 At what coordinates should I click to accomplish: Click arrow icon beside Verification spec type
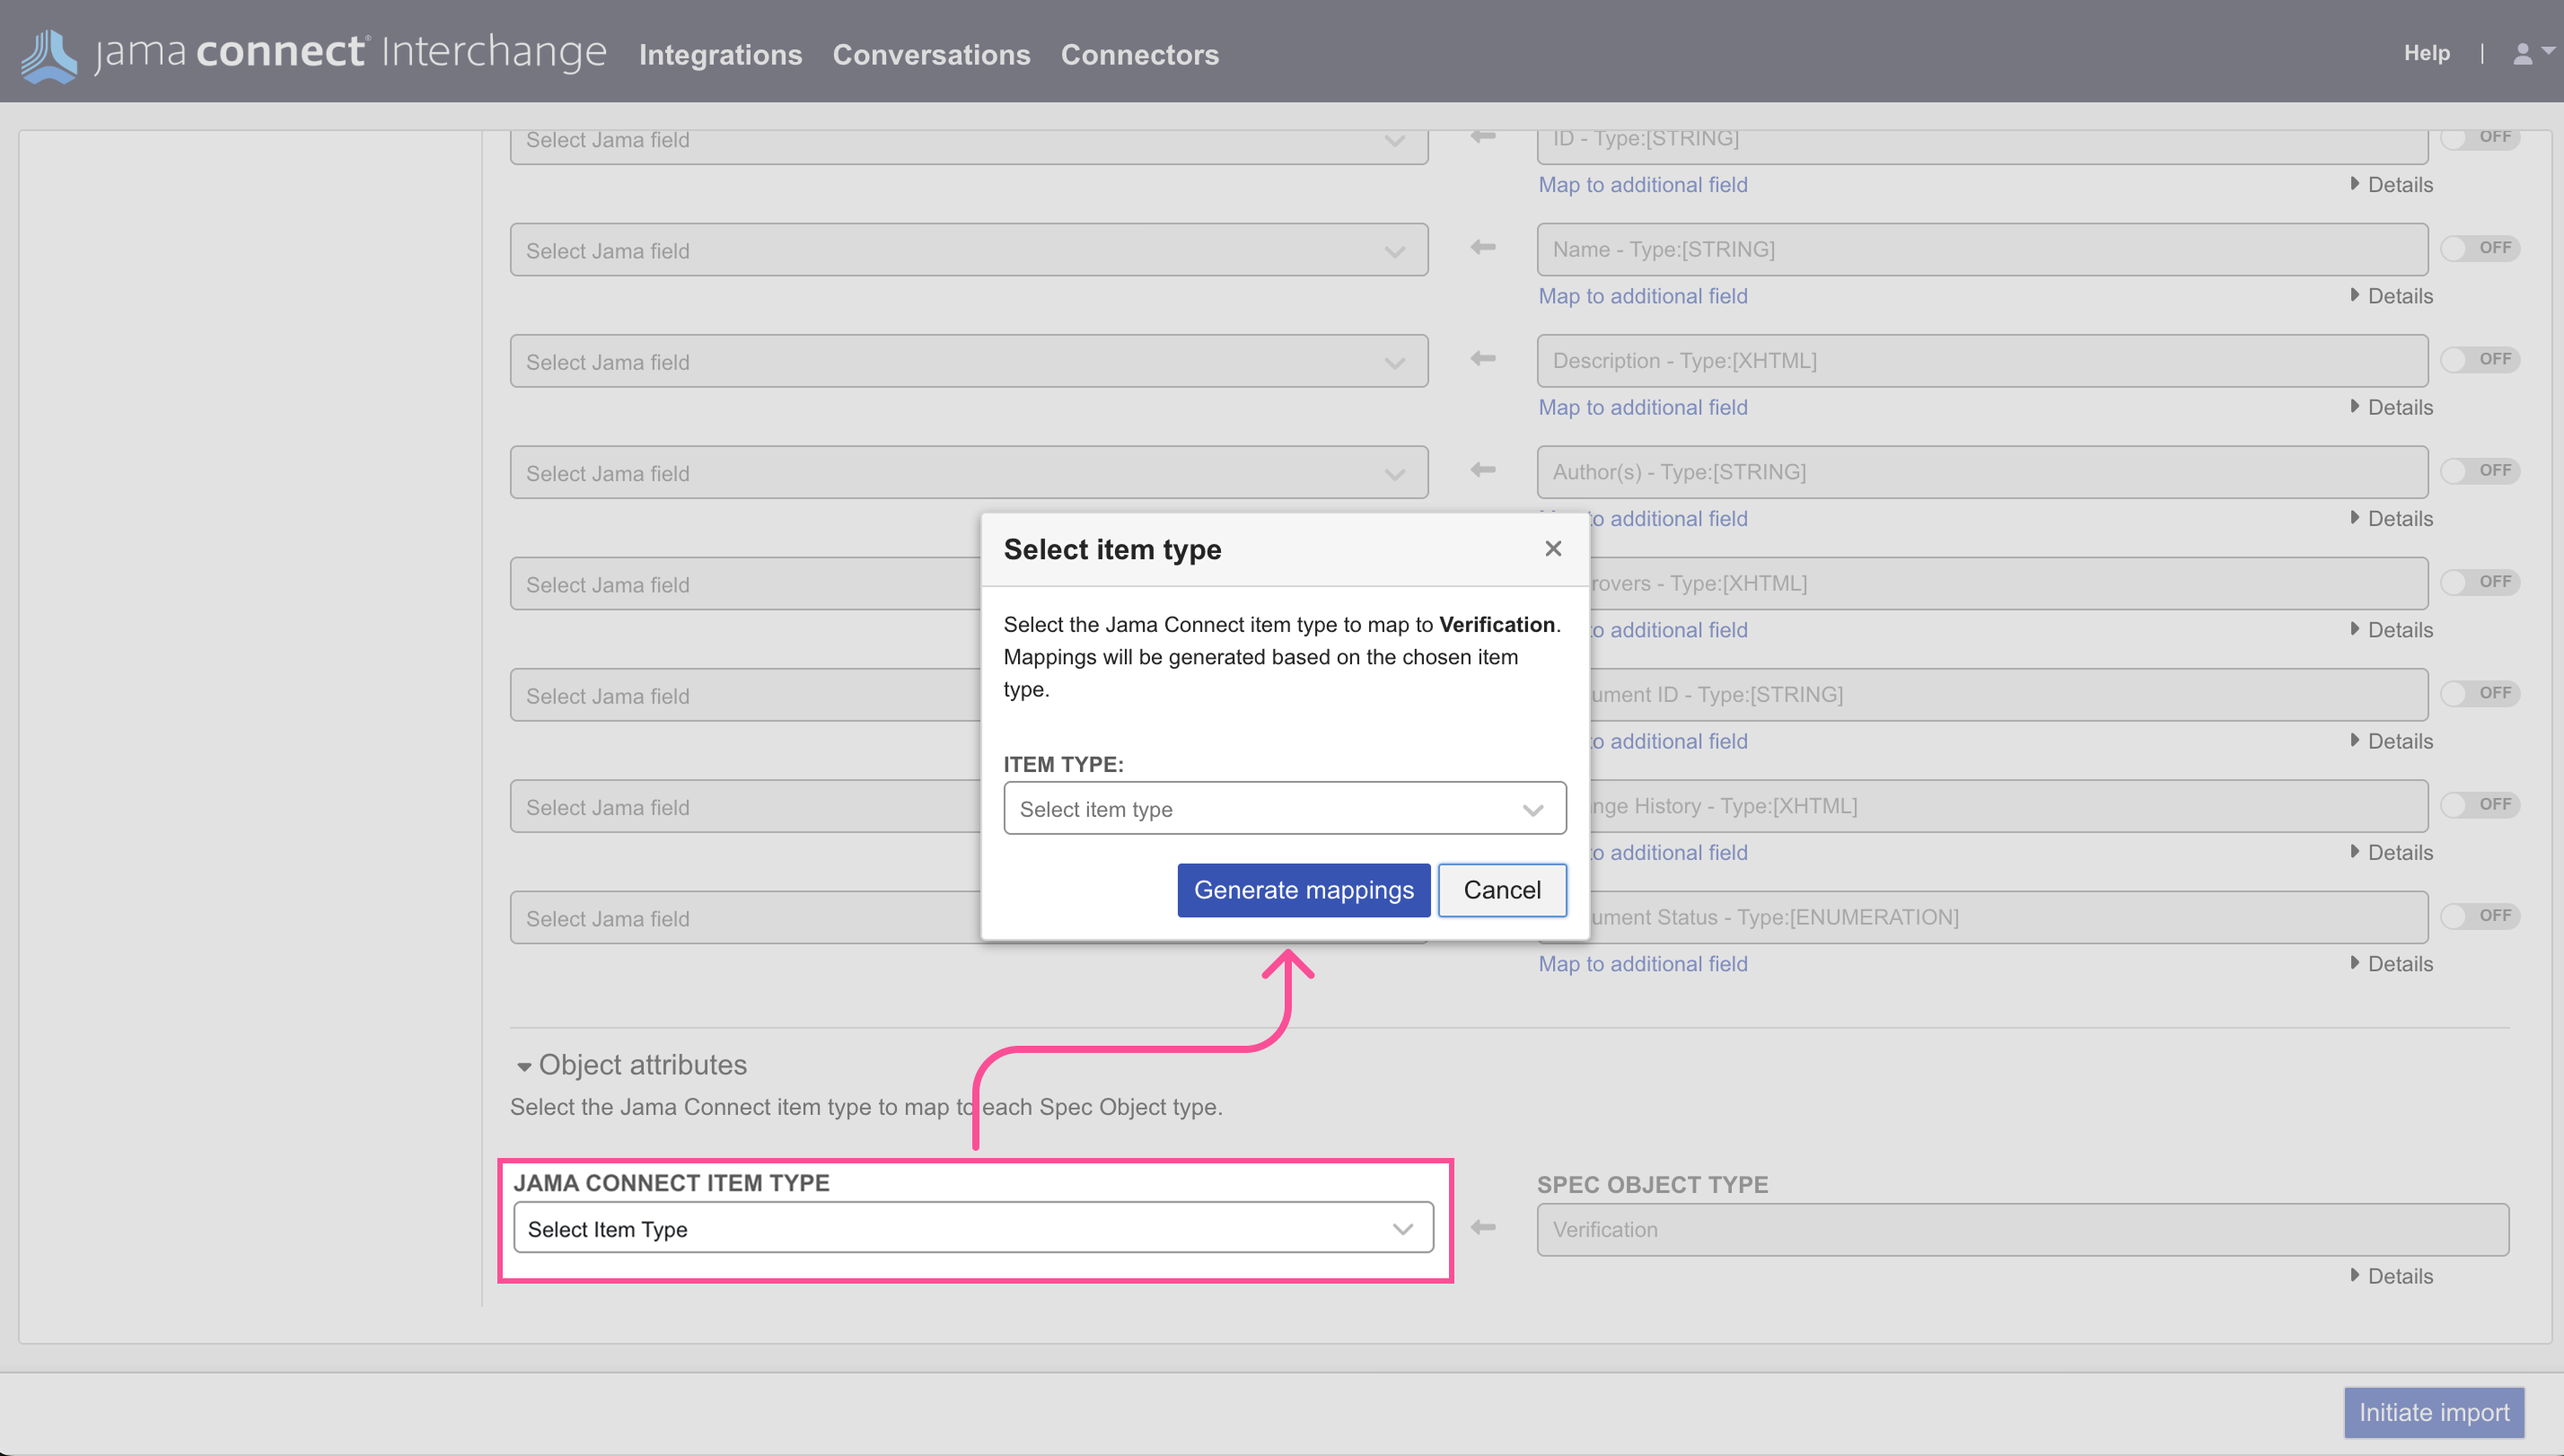coord(1483,1227)
